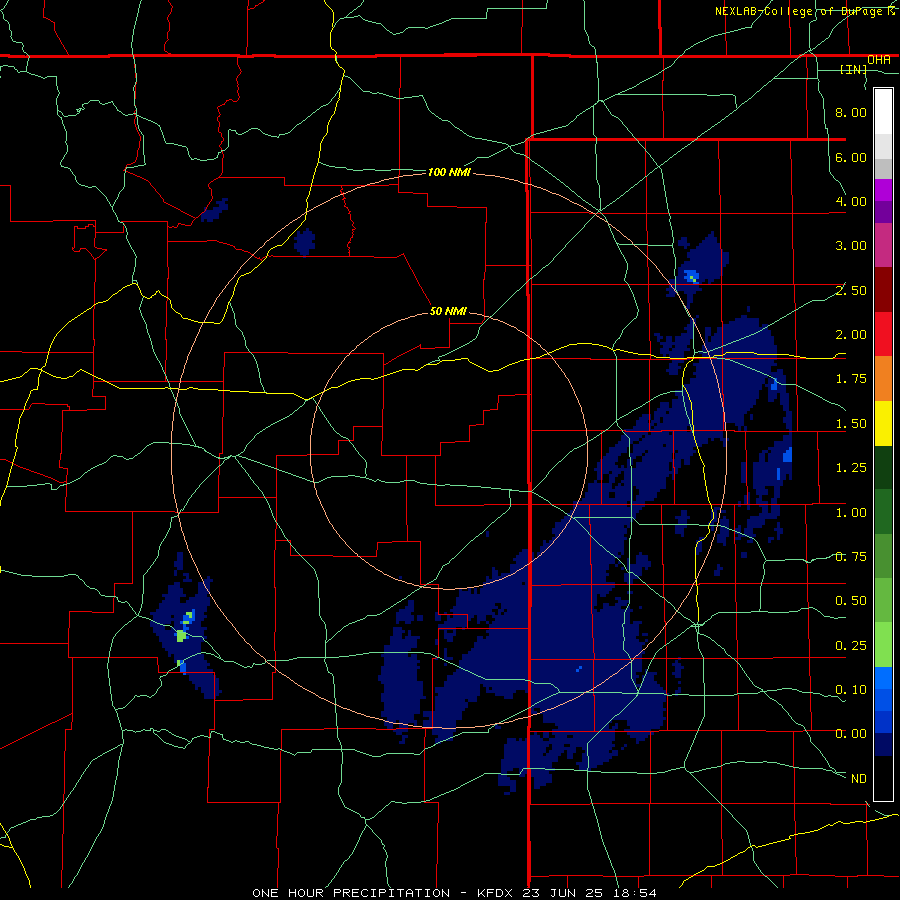This screenshot has height=900, width=900.
Task: Click the 100 NMI range ring label
Action: [x=449, y=172]
